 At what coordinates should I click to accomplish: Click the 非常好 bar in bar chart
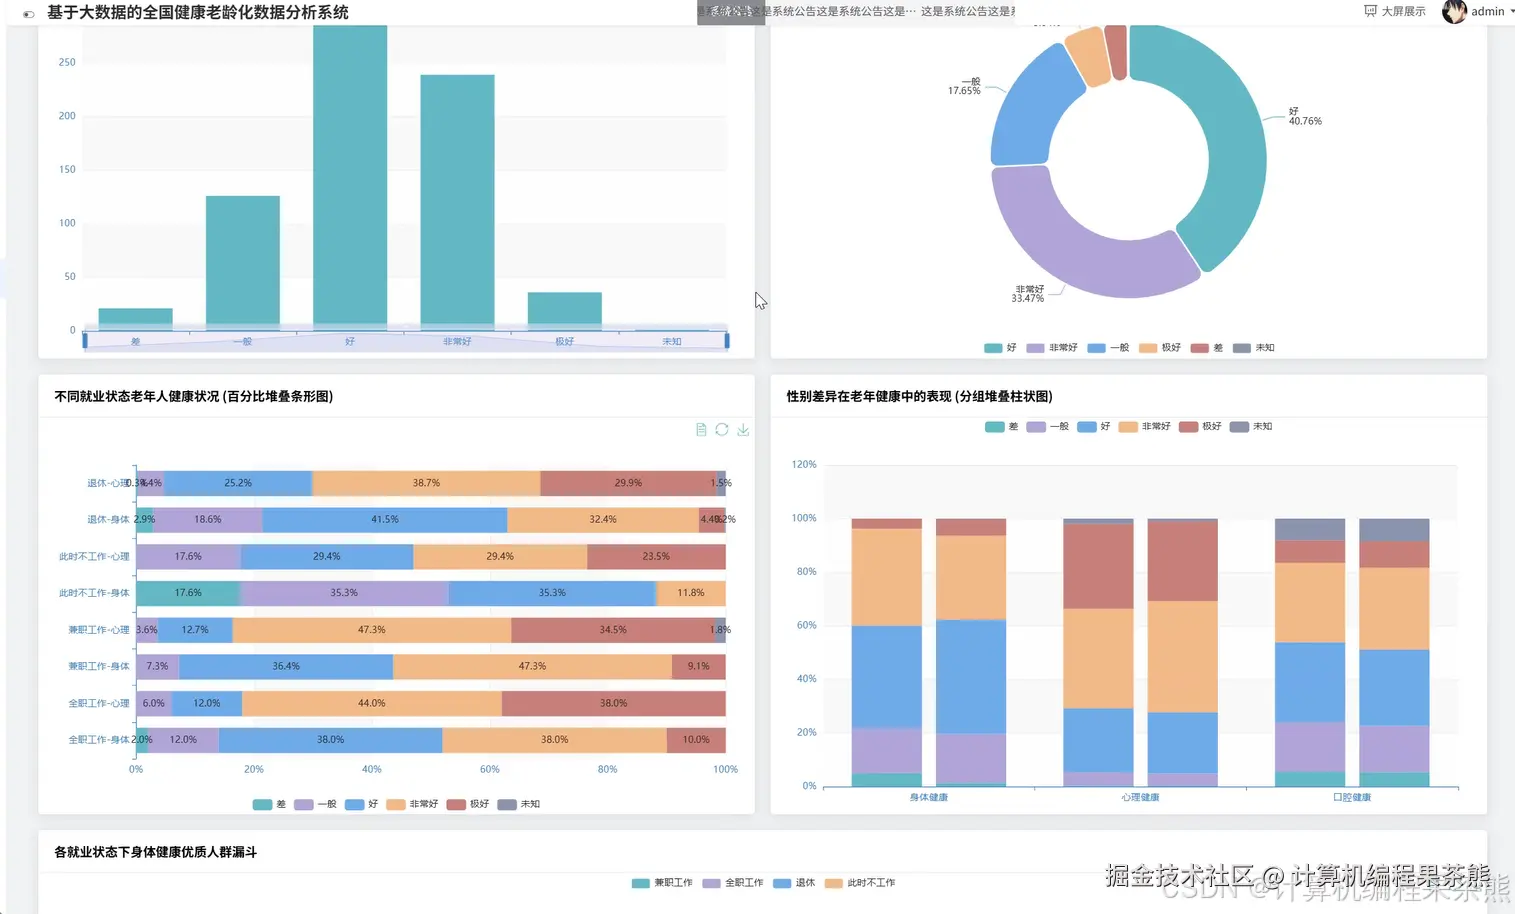[x=457, y=202]
